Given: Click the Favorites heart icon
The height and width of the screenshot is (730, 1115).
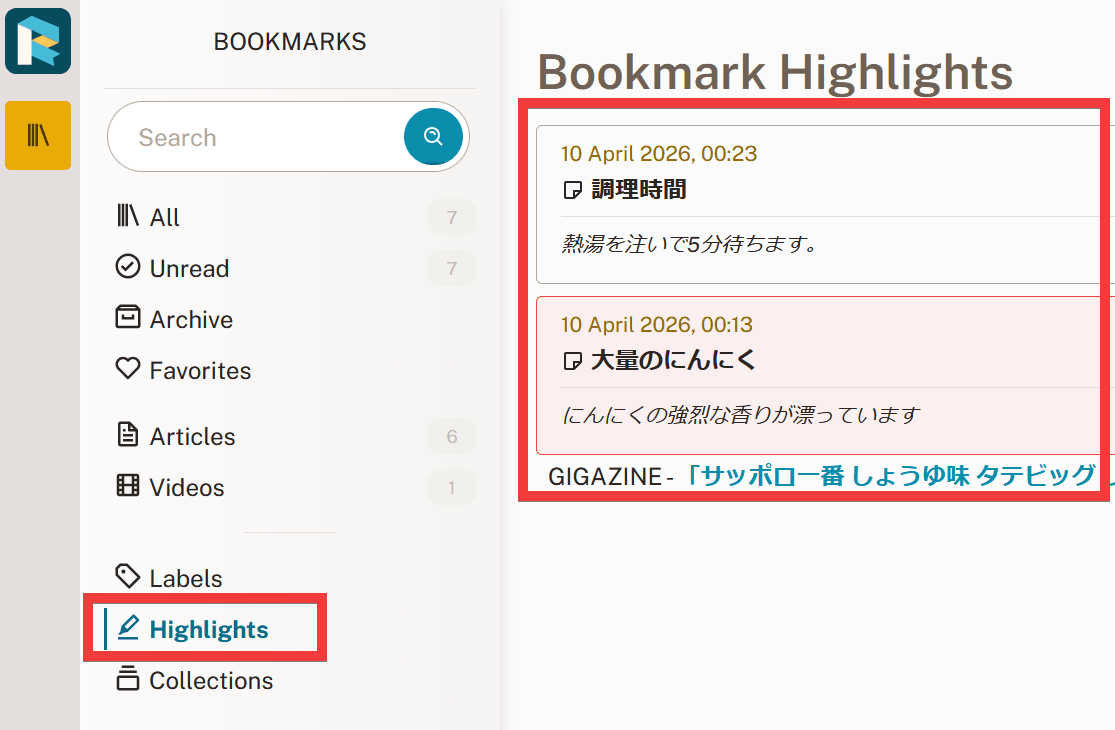Looking at the screenshot, I should [127, 368].
